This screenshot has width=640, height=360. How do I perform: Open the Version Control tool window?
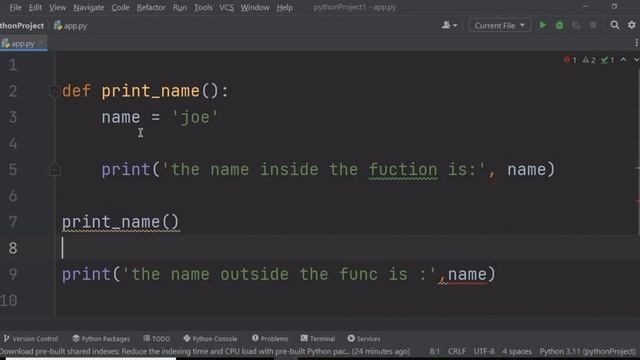(x=31, y=338)
